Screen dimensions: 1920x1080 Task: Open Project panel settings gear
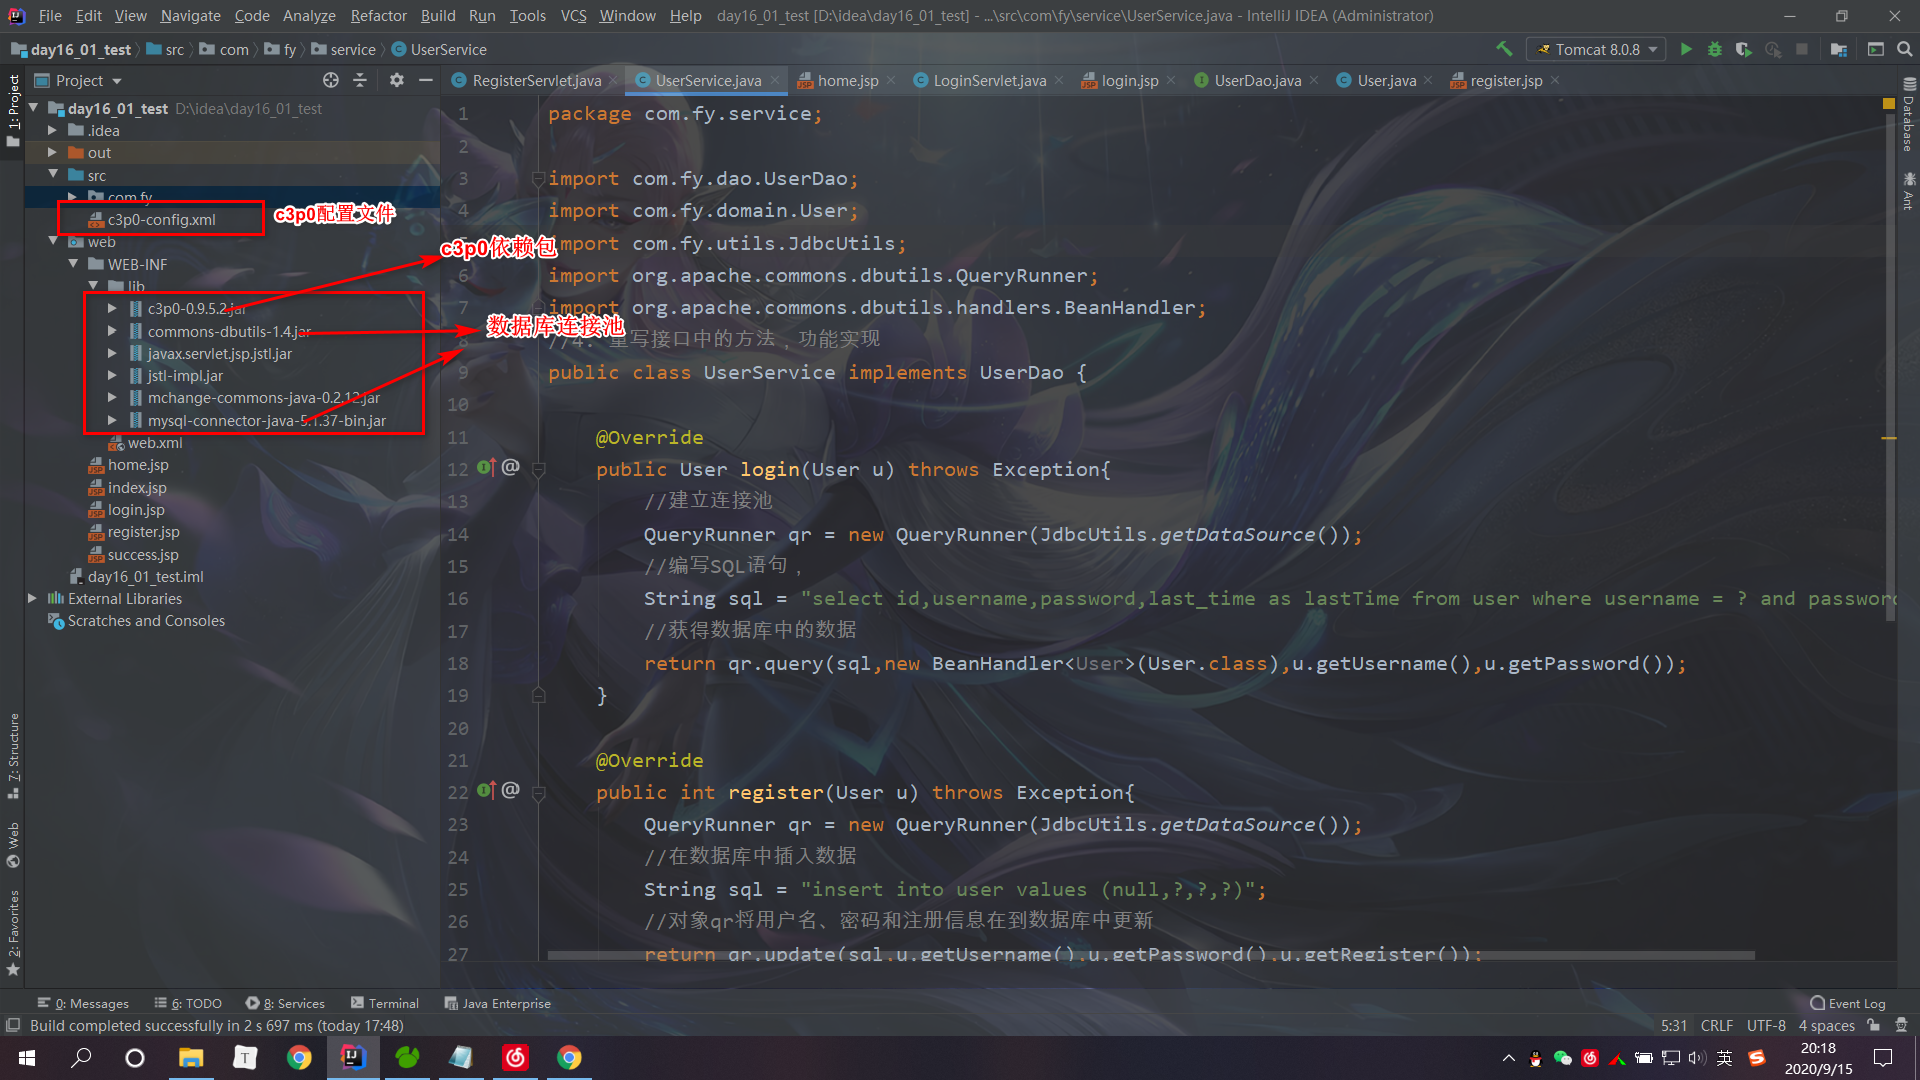click(397, 80)
